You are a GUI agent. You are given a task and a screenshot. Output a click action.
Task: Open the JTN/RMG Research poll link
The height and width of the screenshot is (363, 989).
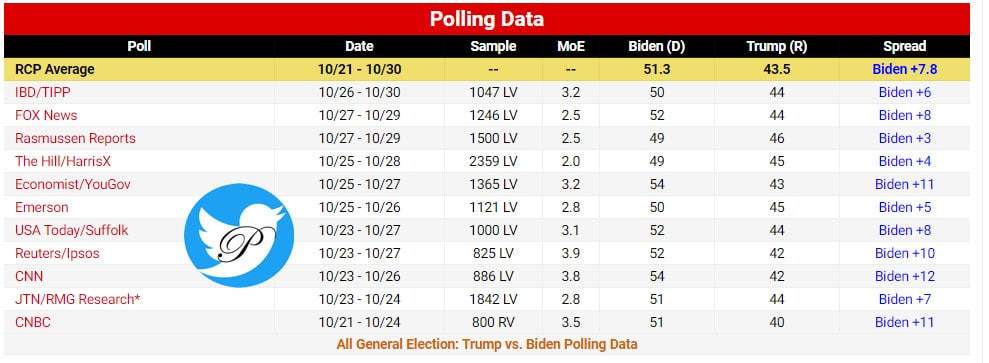point(77,299)
